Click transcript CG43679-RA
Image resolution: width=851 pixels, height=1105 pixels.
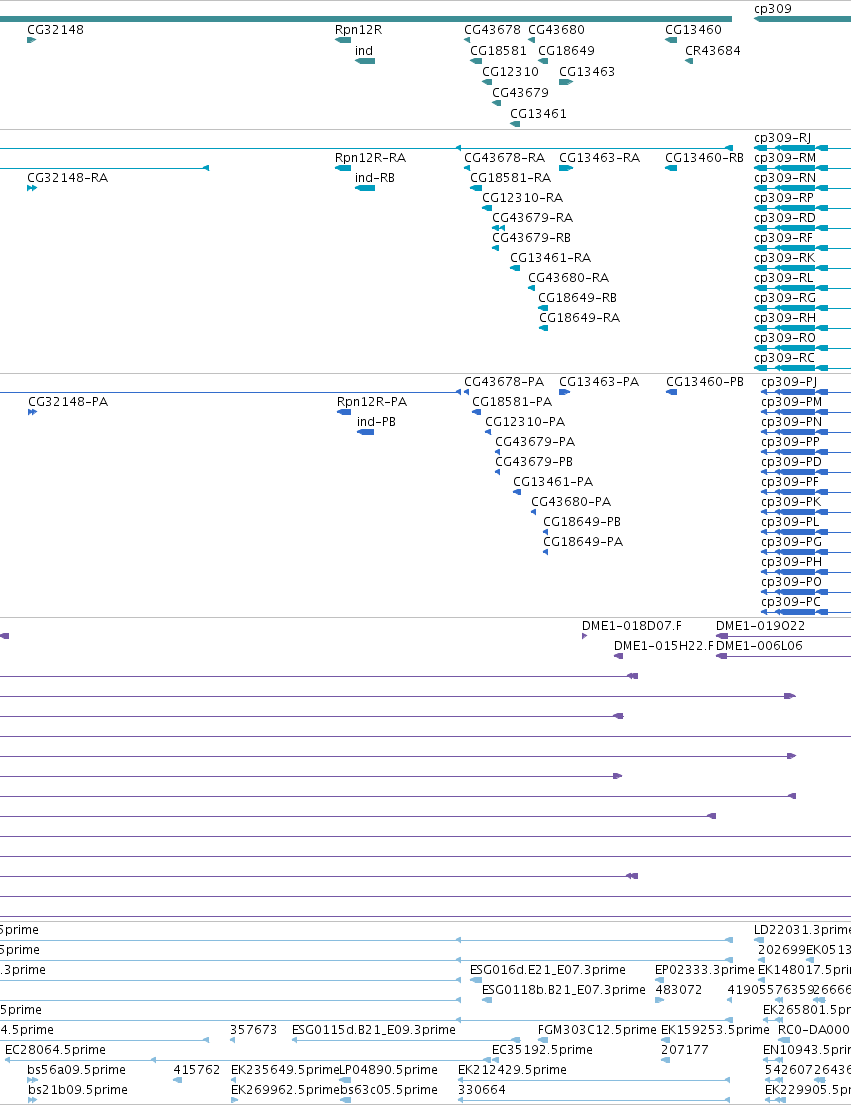533,218
